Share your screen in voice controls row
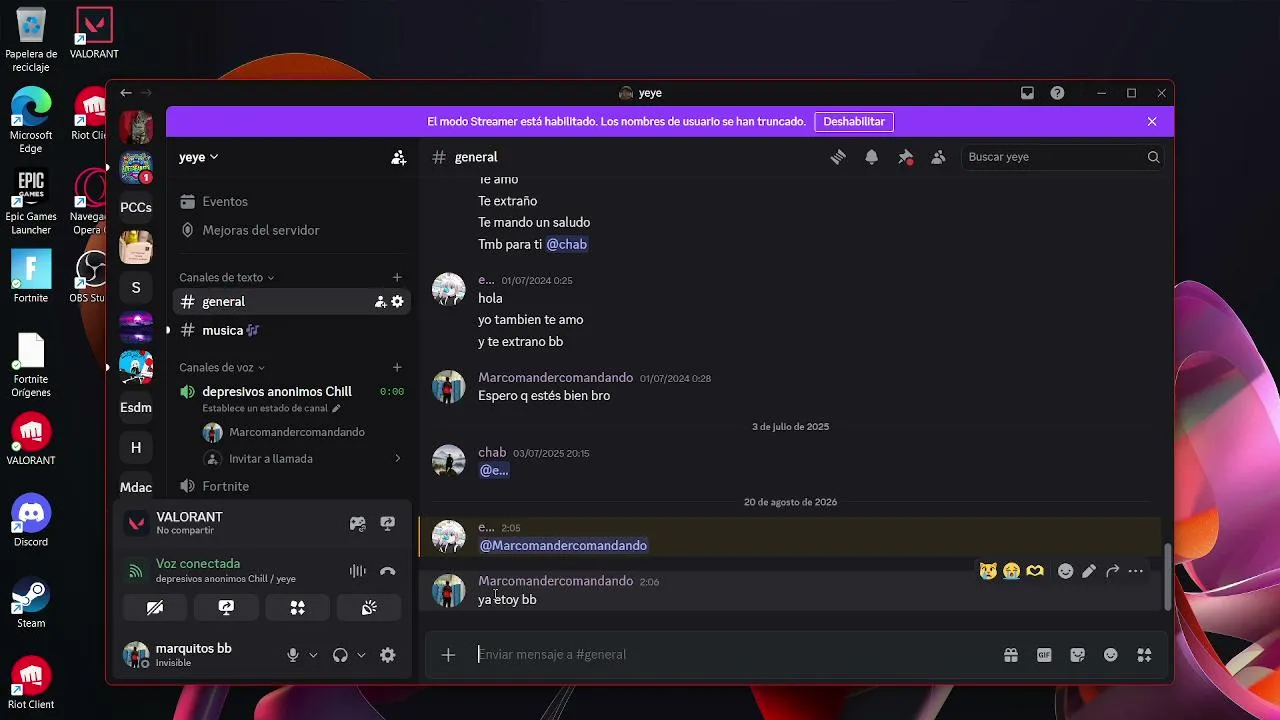1280x720 pixels. point(226,607)
